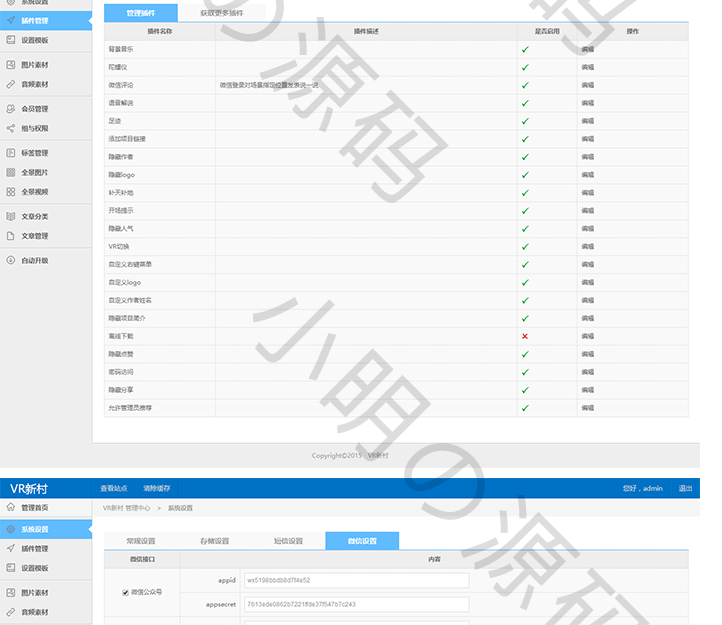This screenshot has height=625, width=722.
Task: Open 会员管理 via its user icon
Action: point(11,109)
